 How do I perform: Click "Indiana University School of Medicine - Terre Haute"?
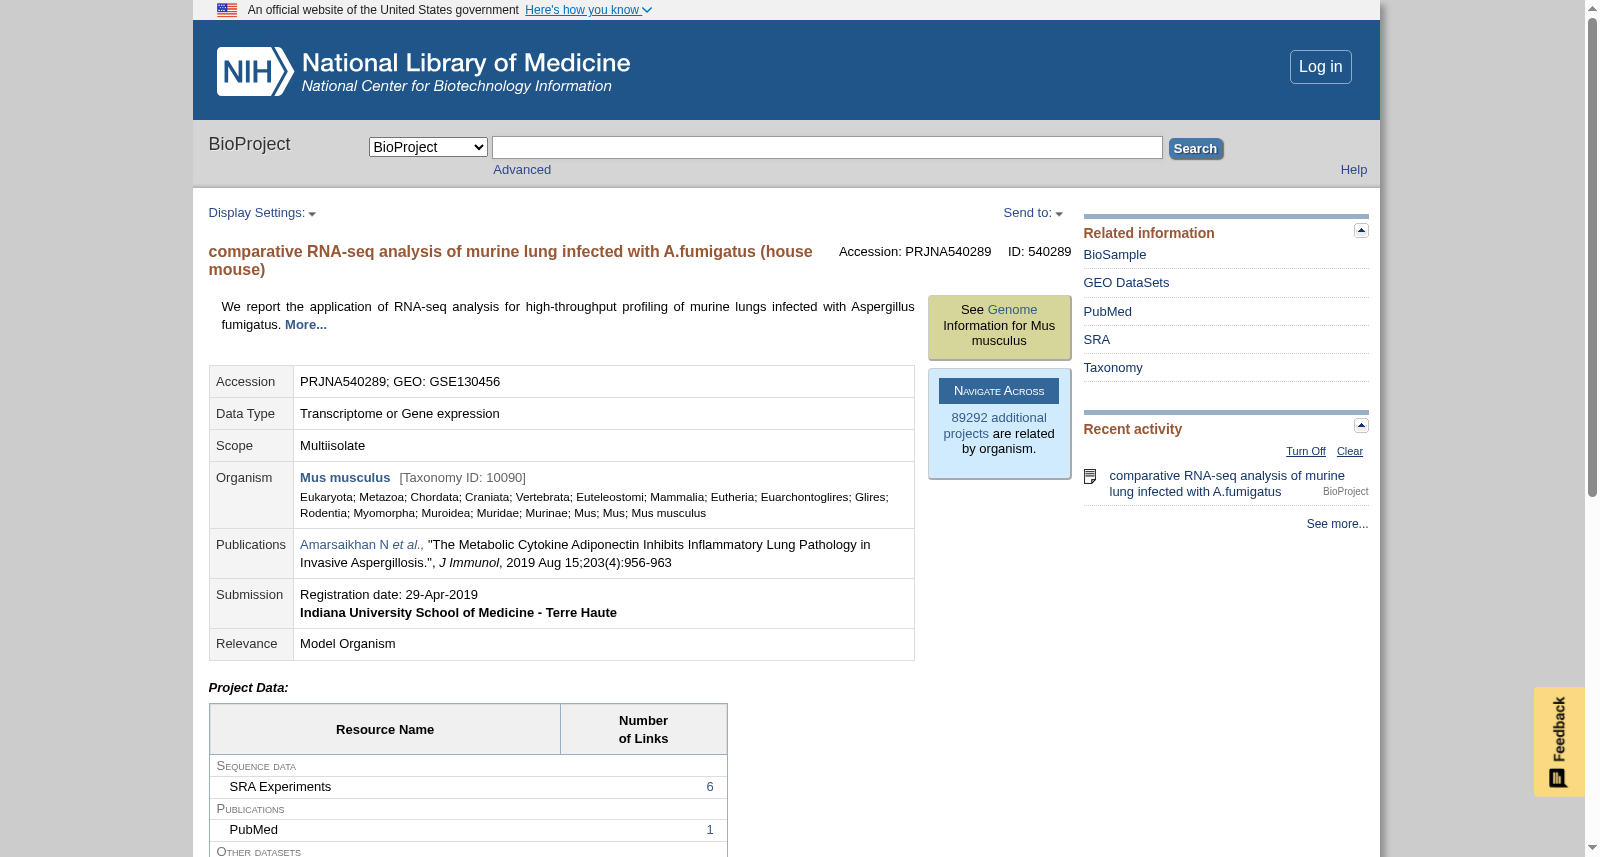tap(458, 613)
